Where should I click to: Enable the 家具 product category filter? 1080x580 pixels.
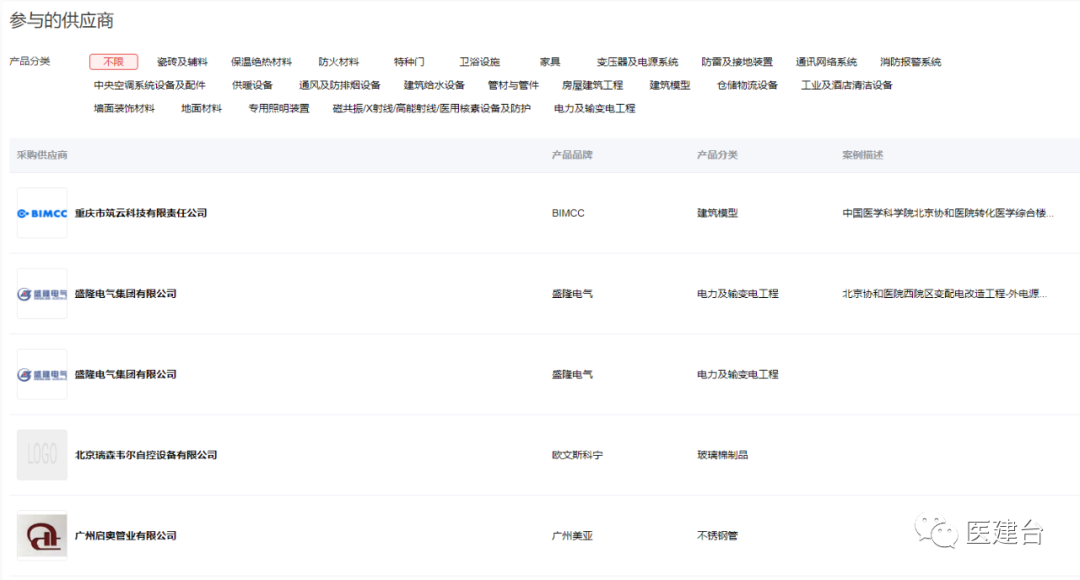[x=548, y=61]
